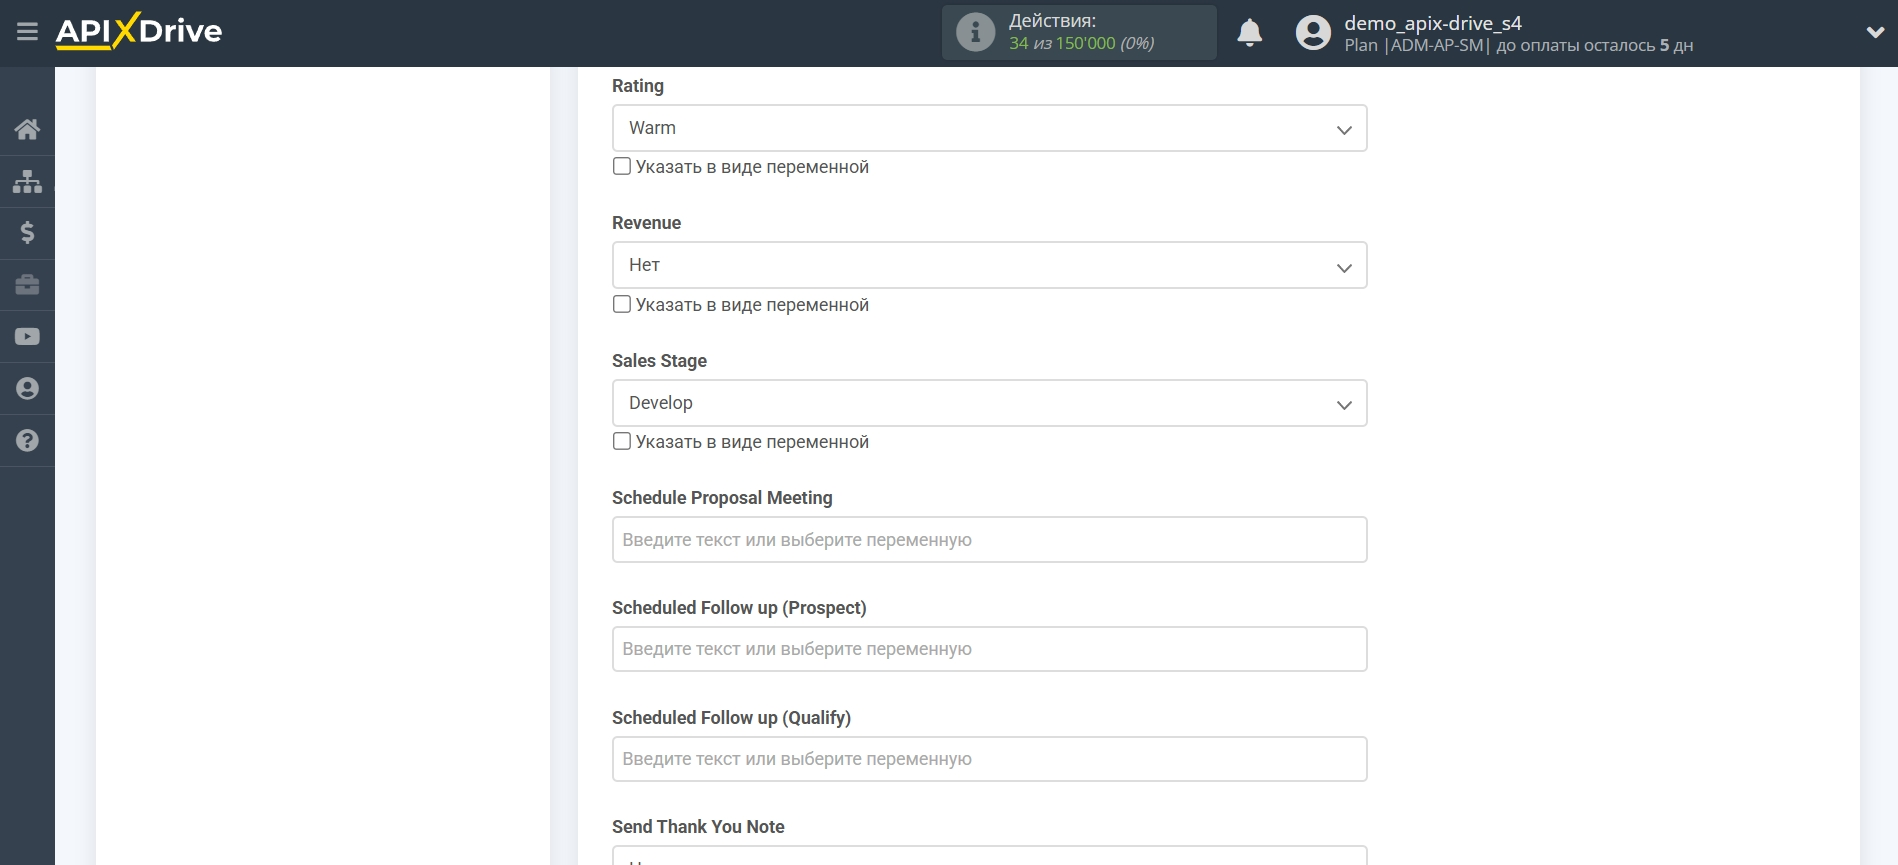Open the Sales Stage dropdown showing Develop
1898x865 pixels.
989,403
